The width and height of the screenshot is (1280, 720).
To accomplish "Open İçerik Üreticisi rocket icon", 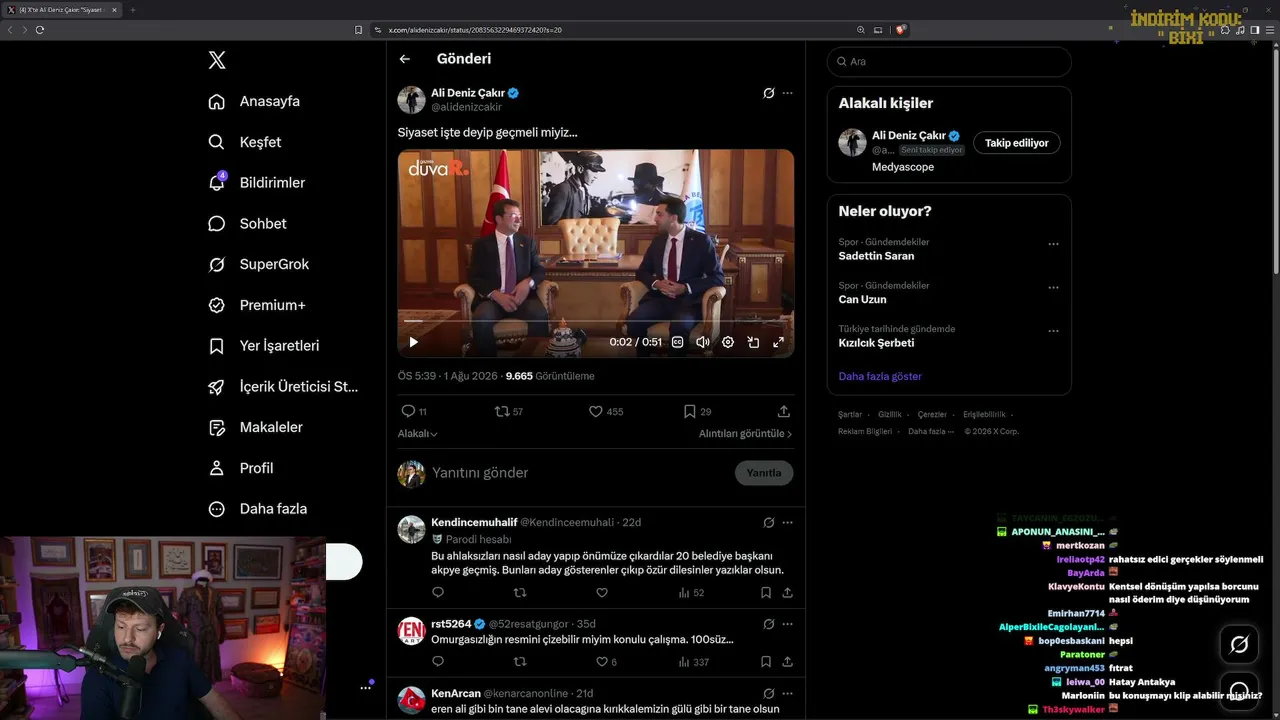I will (216, 387).
